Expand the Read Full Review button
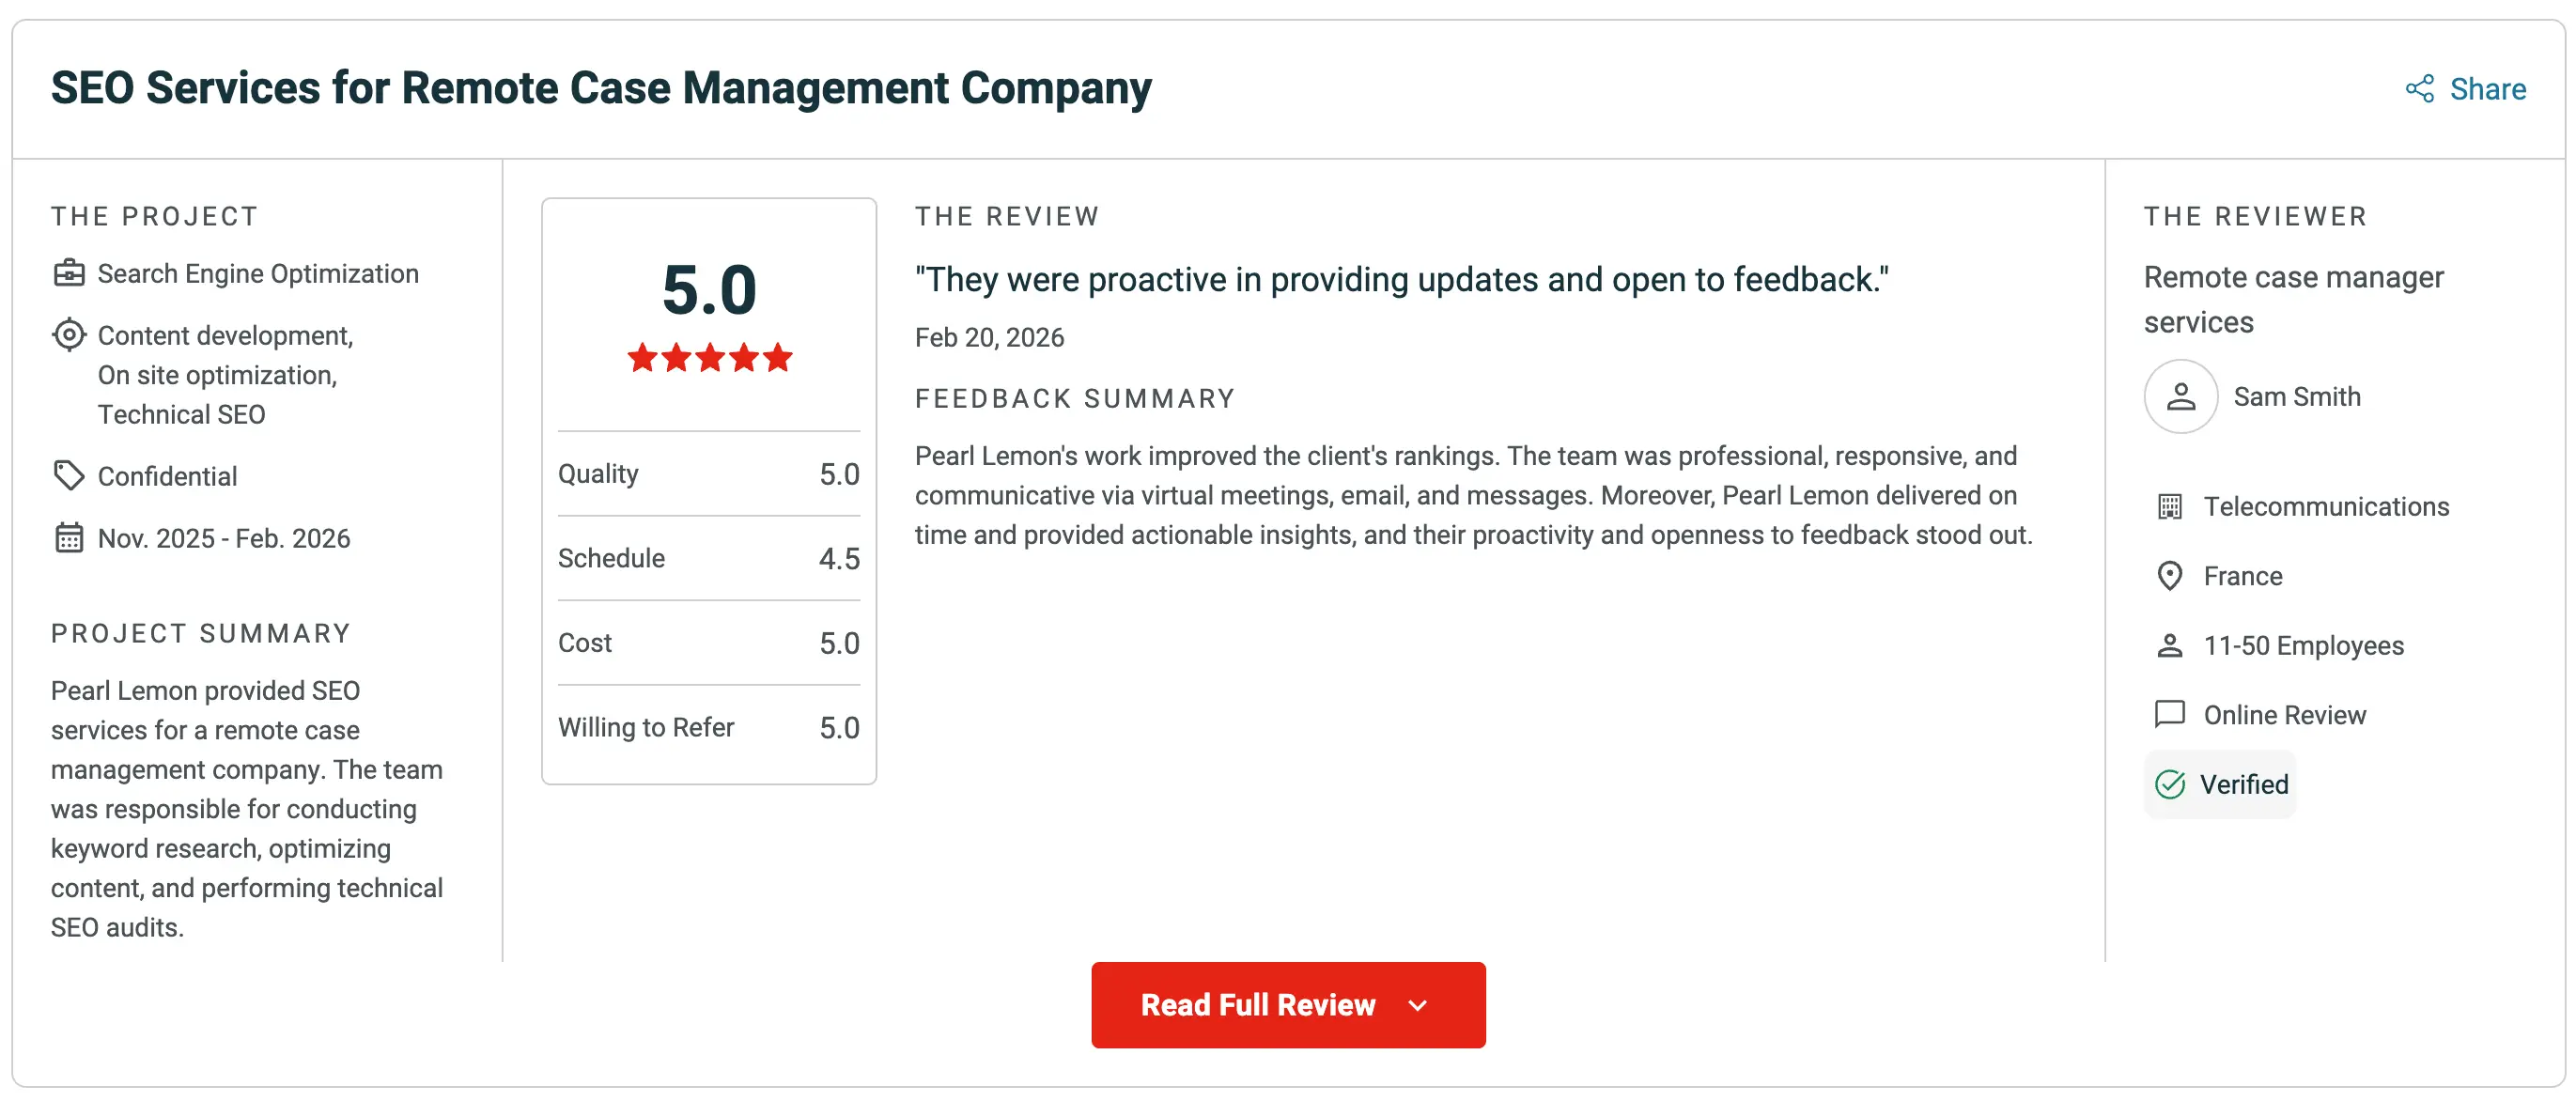Viewport: 2576px width, 1101px height. (x=1288, y=1005)
